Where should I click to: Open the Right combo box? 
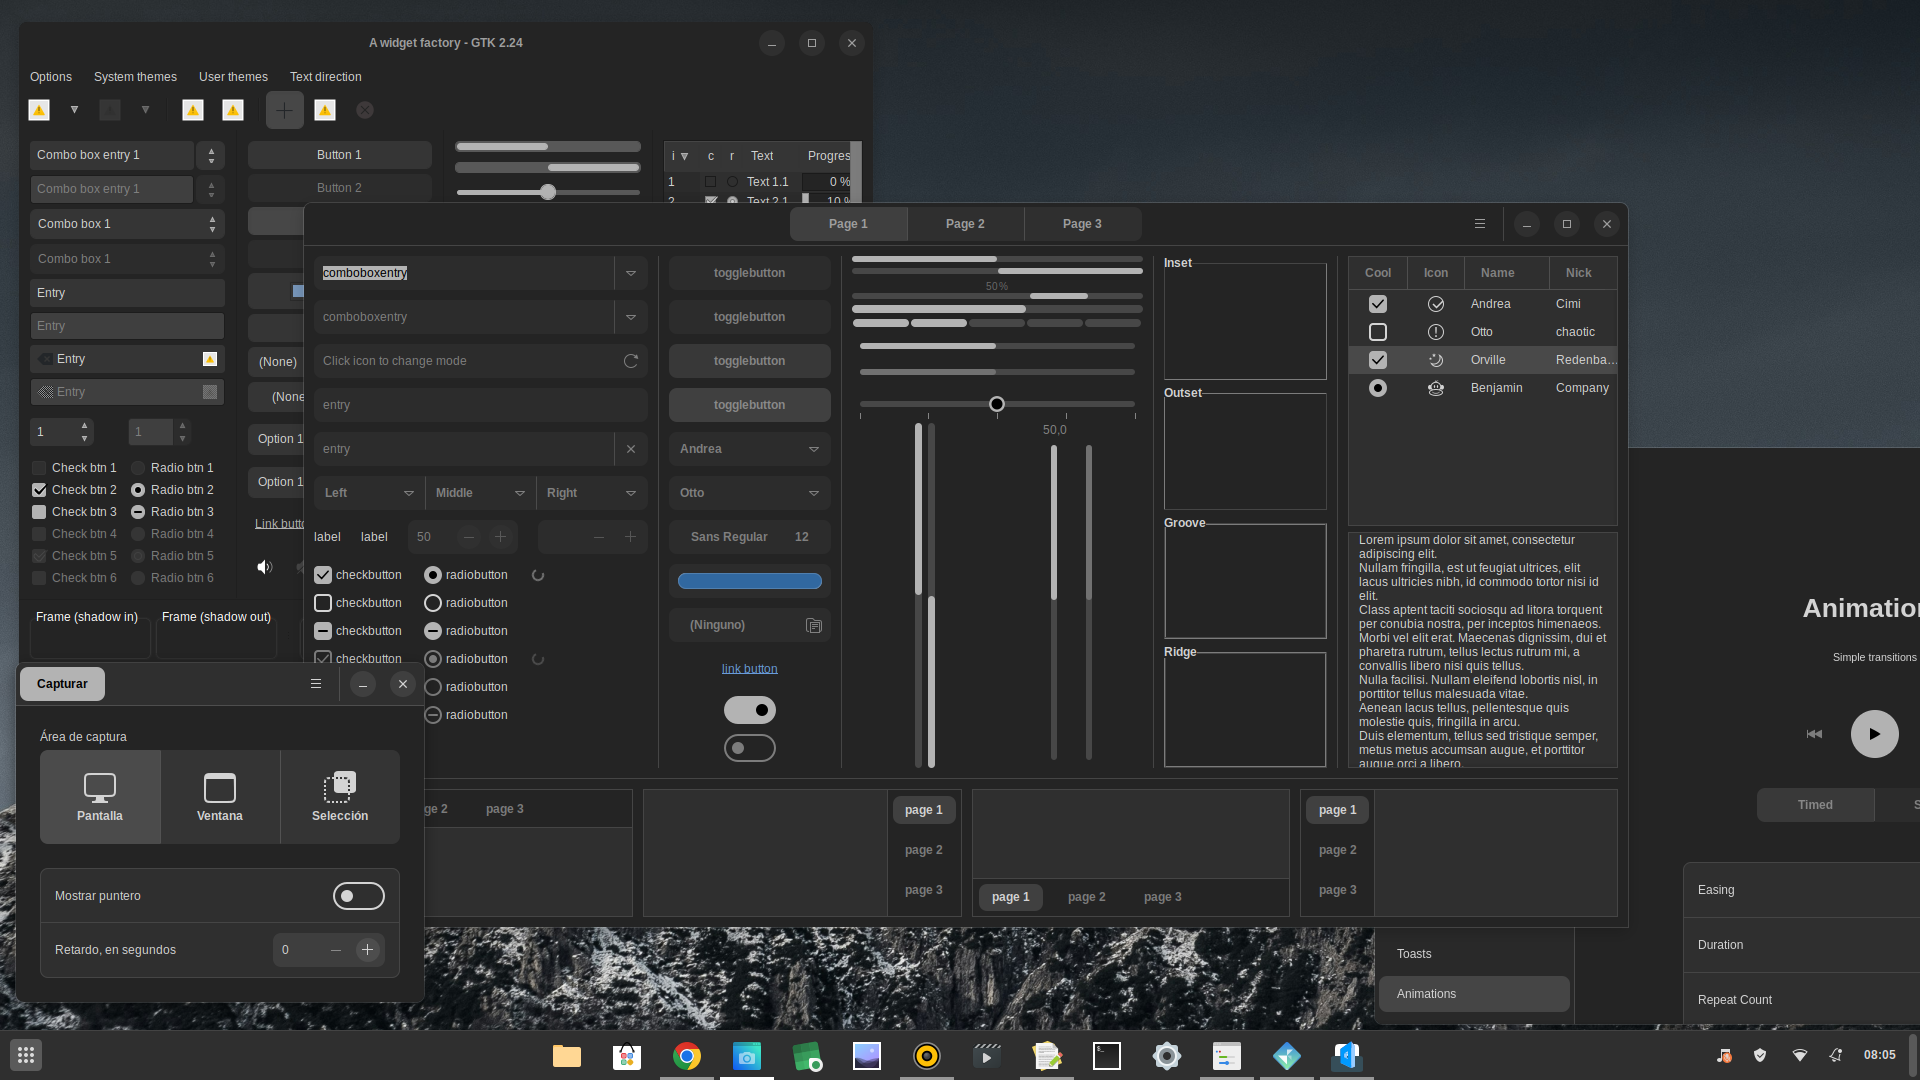pyautogui.click(x=592, y=493)
